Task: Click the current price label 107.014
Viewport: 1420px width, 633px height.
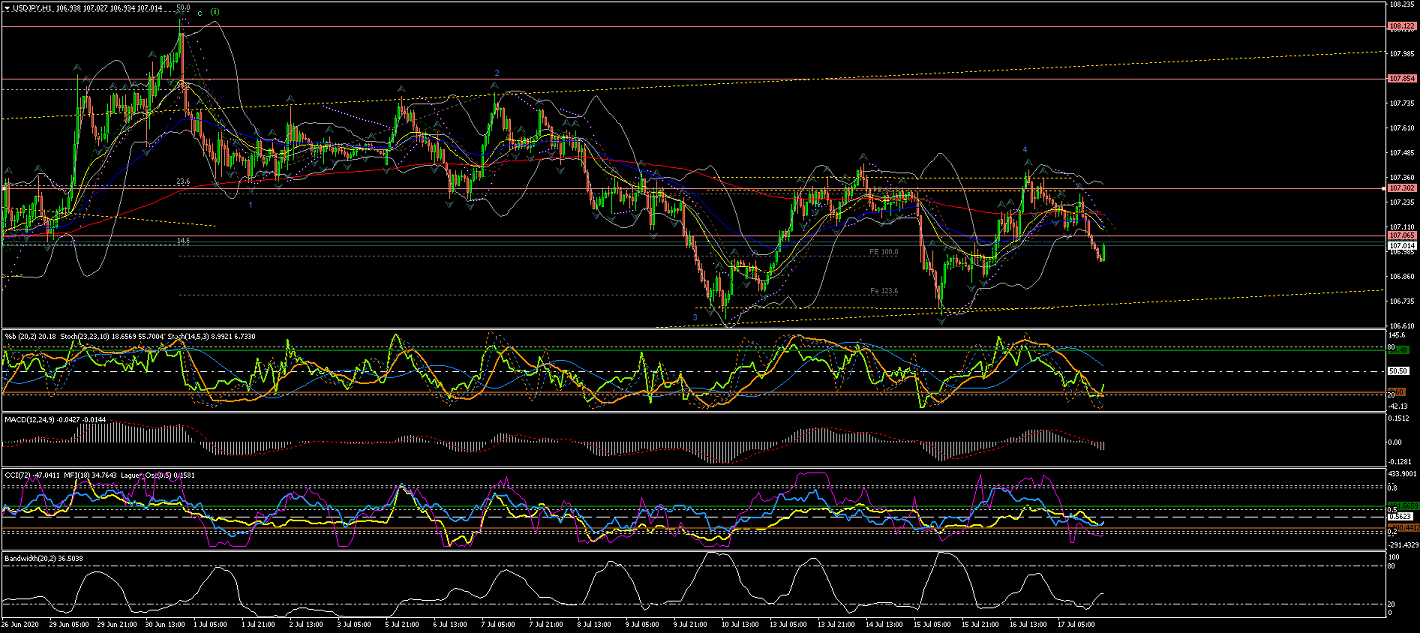Action: coord(1400,245)
